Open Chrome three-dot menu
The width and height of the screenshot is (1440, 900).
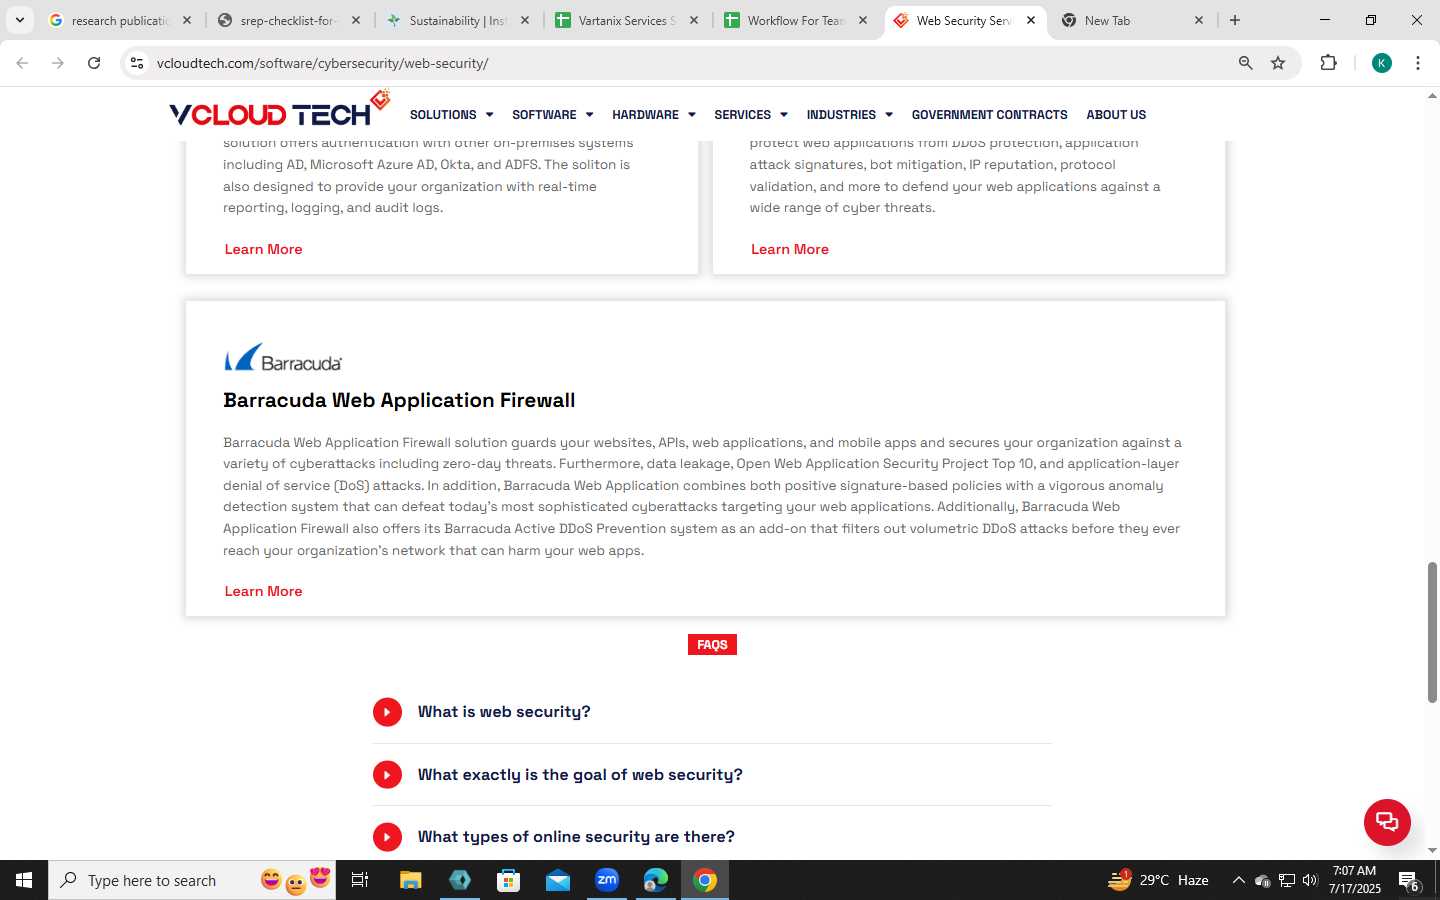click(x=1418, y=63)
